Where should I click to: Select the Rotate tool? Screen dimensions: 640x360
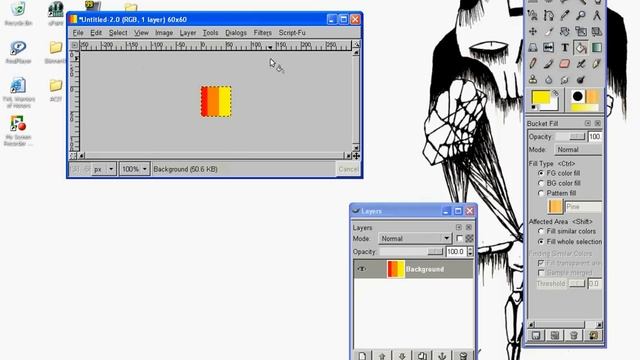[x=564, y=31]
